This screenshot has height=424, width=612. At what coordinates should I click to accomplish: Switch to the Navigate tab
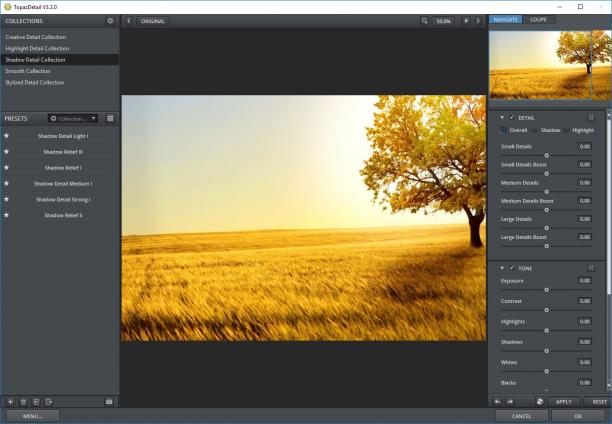pyautogui.click(x=505, y=20)
